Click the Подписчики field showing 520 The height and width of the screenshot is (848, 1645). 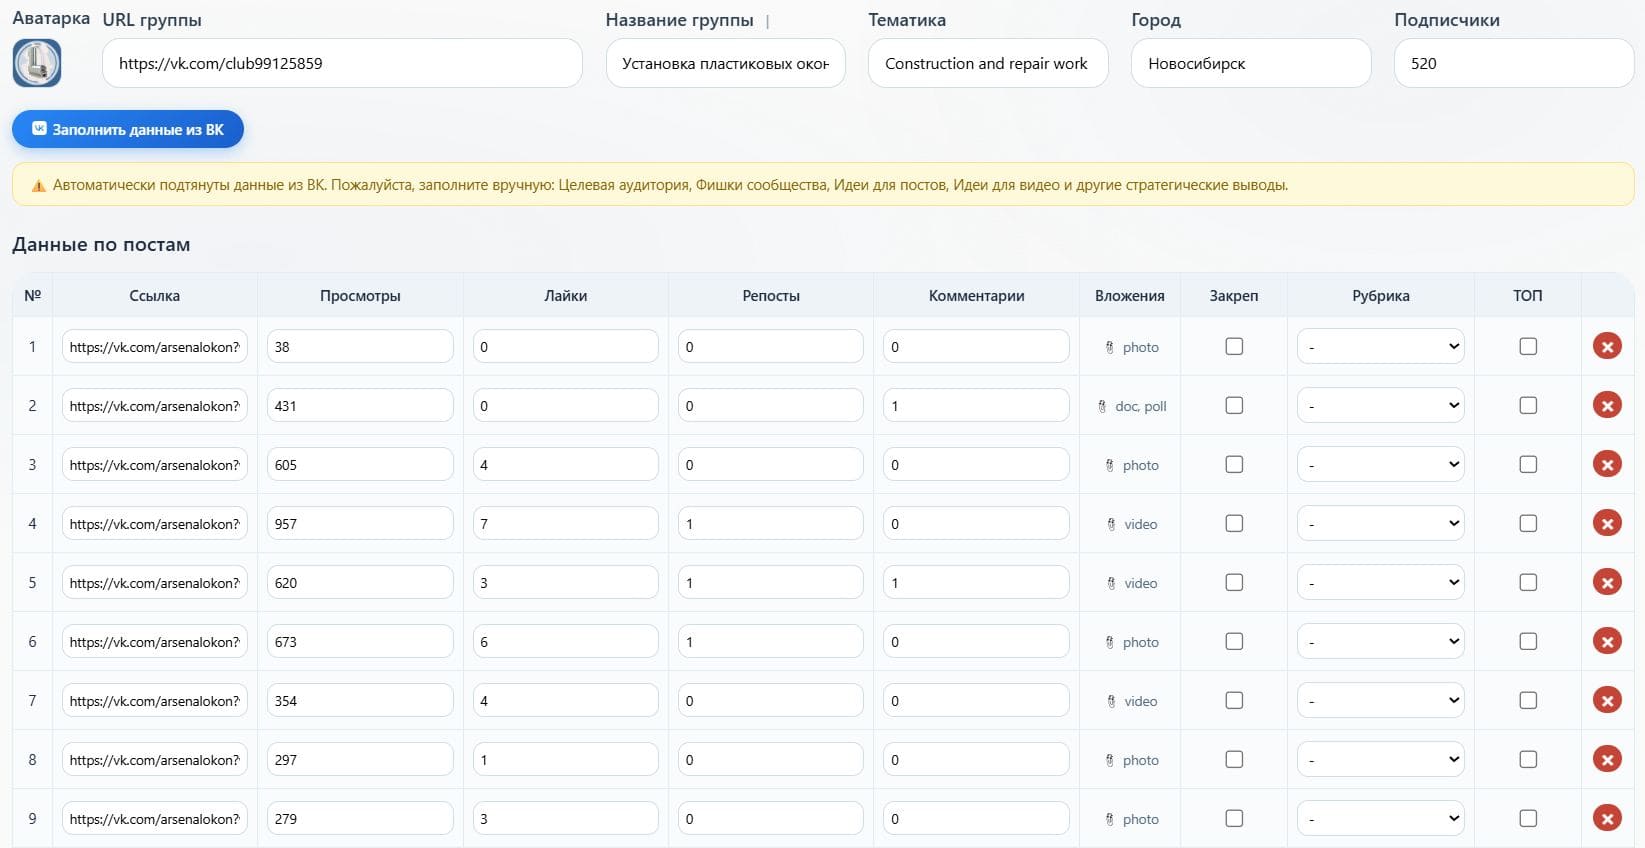(1514, 63)
